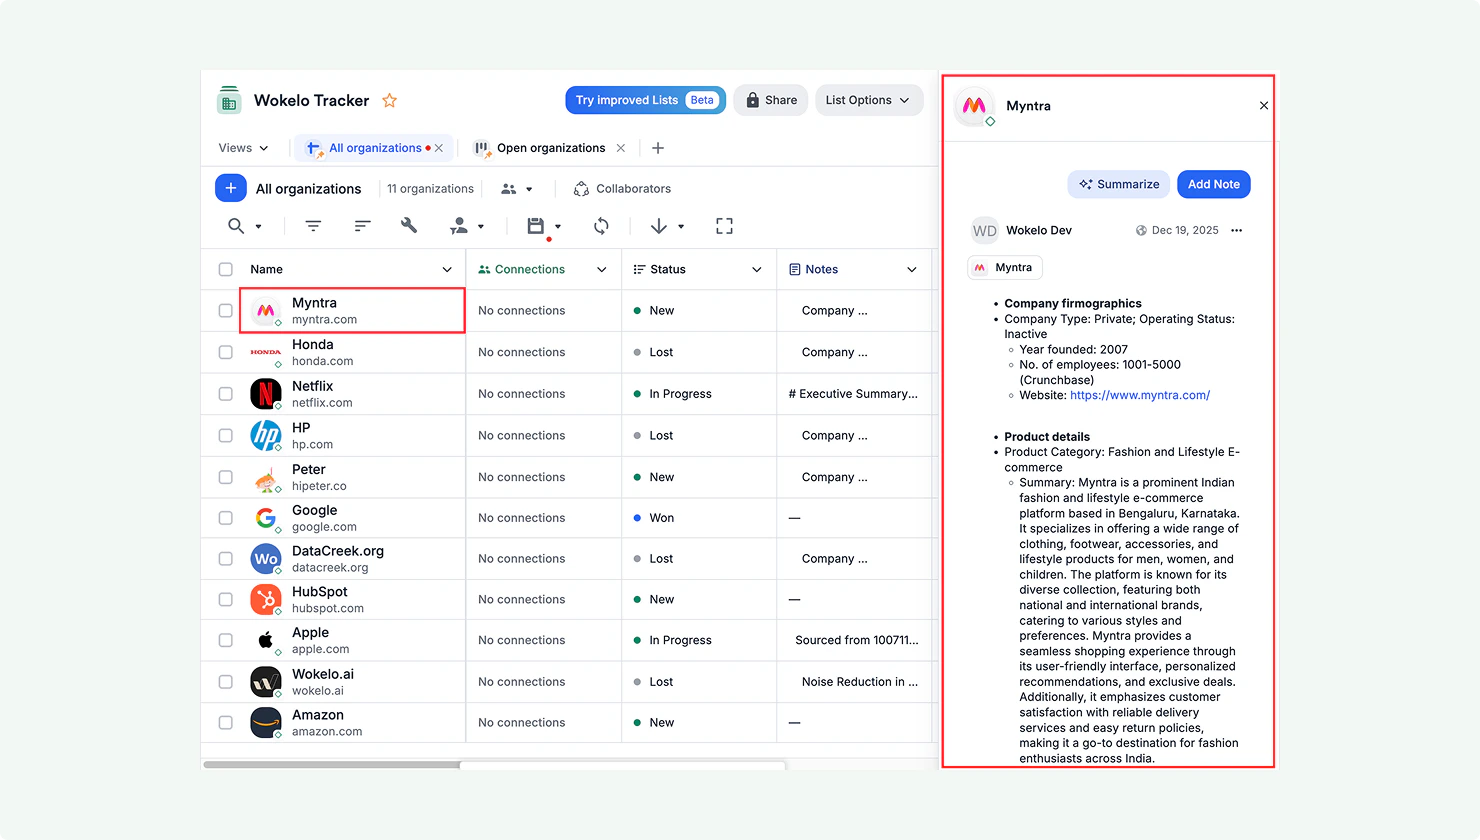The image size is (1480, 840).
Task: Click Try improved Lists Beta button
Action: (646, 100)
